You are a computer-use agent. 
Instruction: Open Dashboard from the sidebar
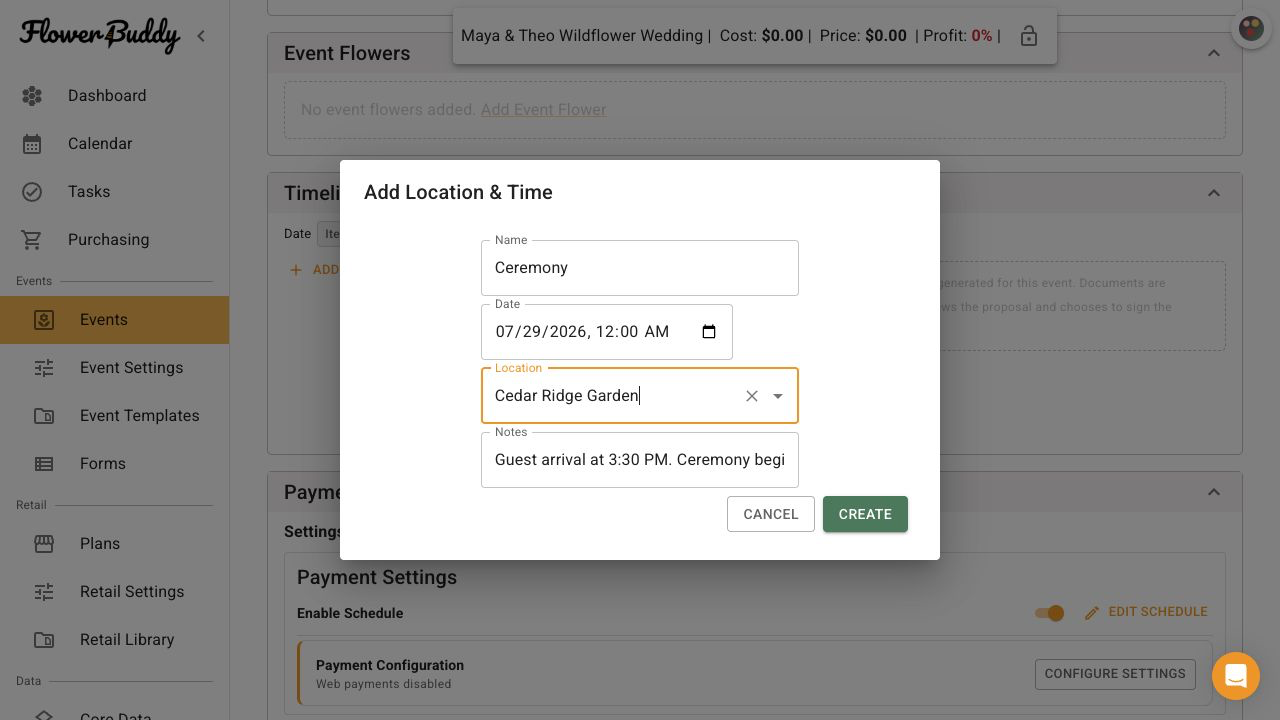114,96
